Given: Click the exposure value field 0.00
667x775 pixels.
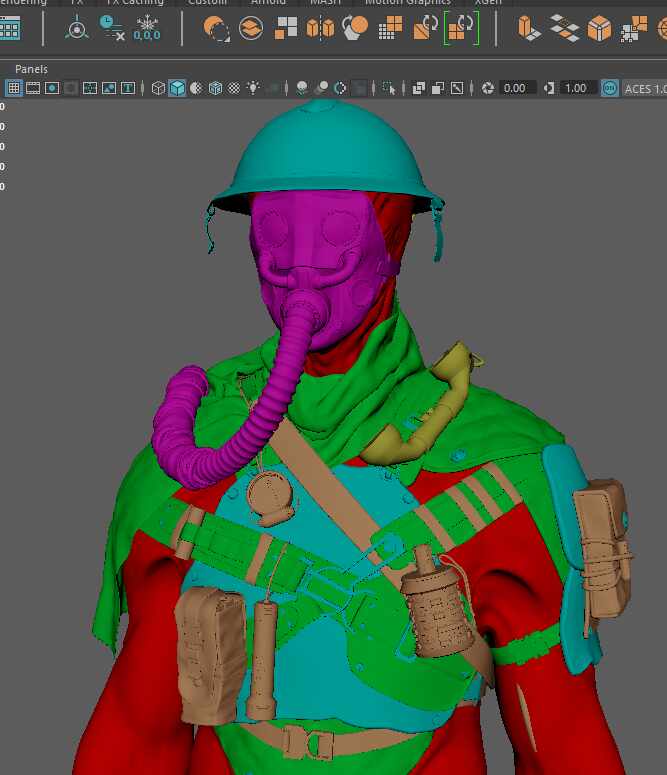Looking at the screenshot, I should pyautogui.click(x=517, y=88).
